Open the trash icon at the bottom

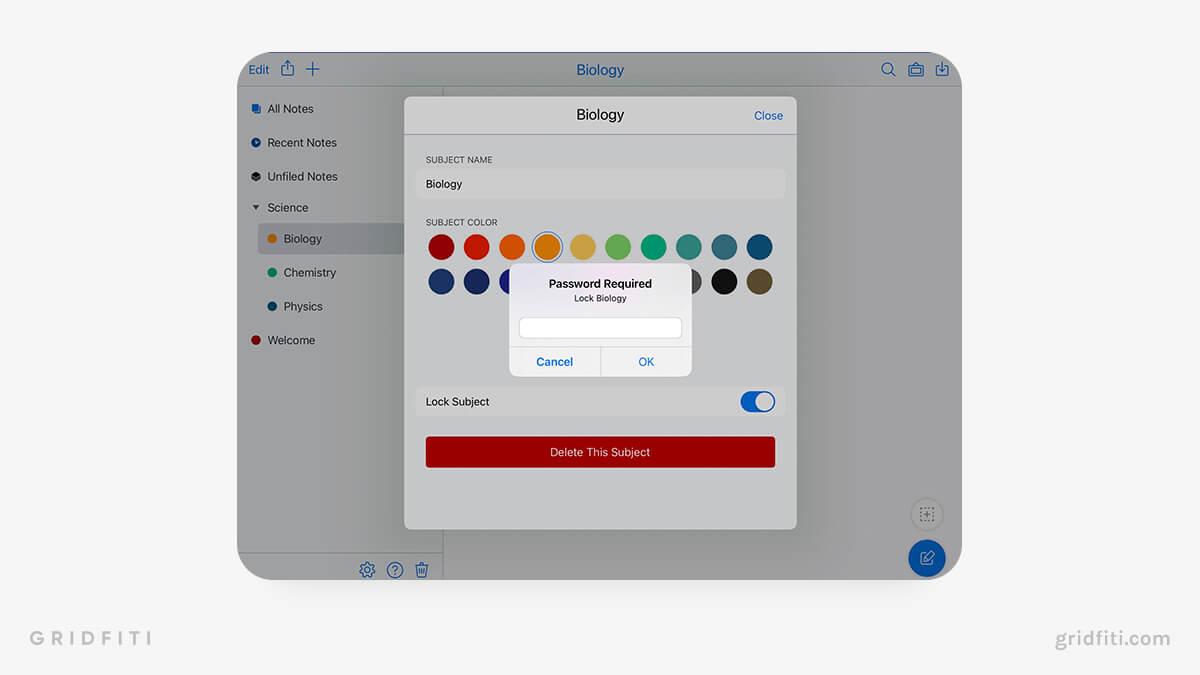(x=421, y=568)
